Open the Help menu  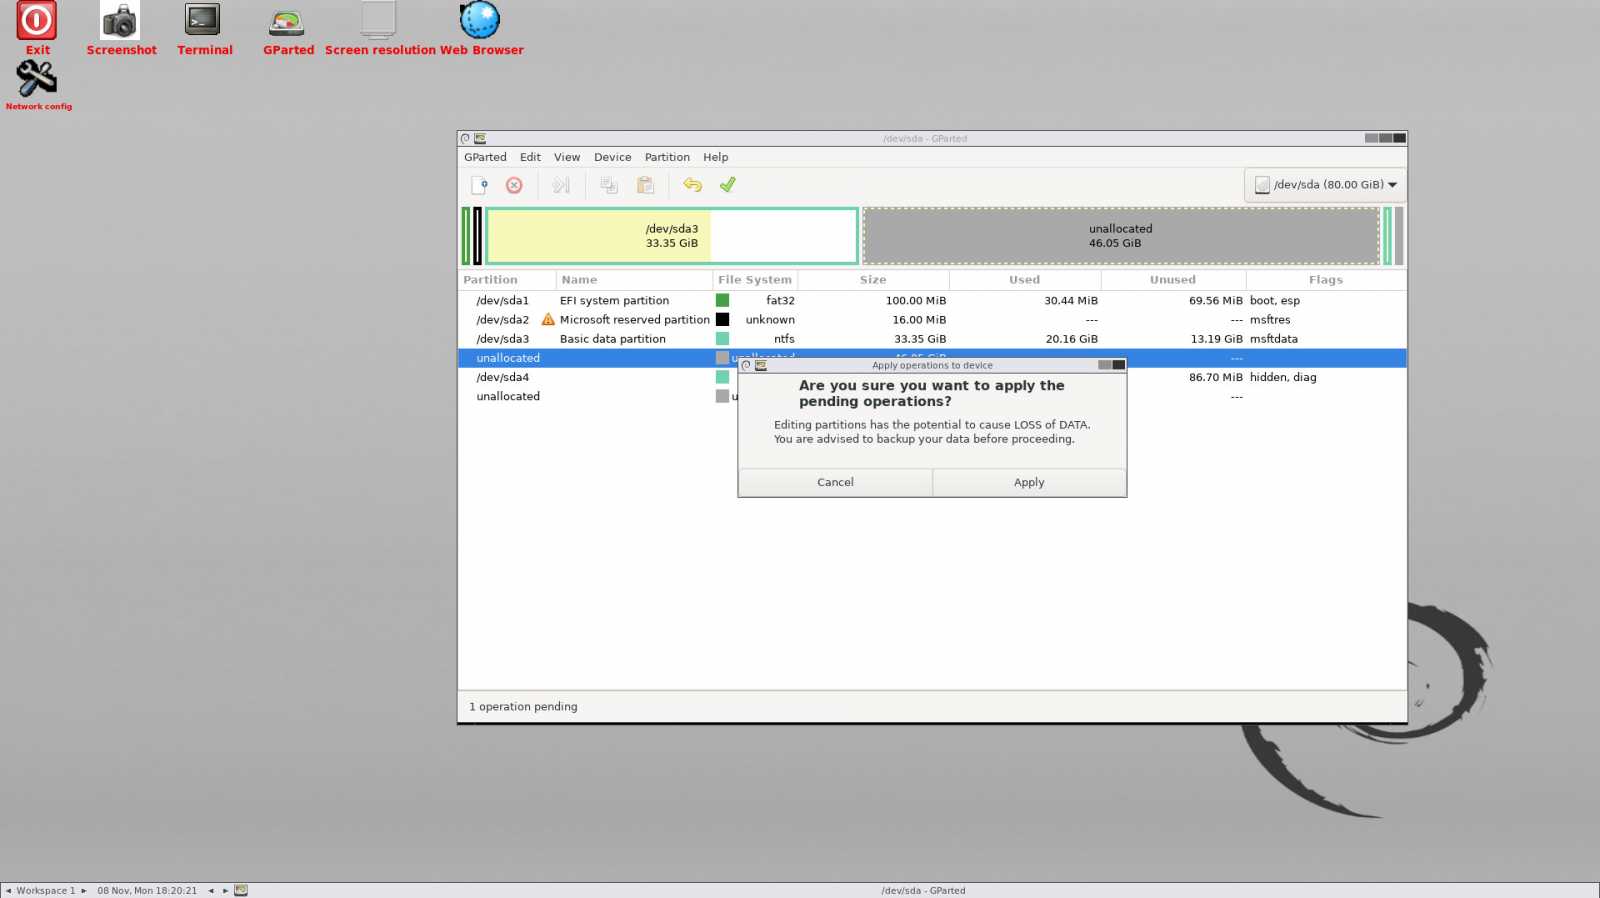(715, 157)
